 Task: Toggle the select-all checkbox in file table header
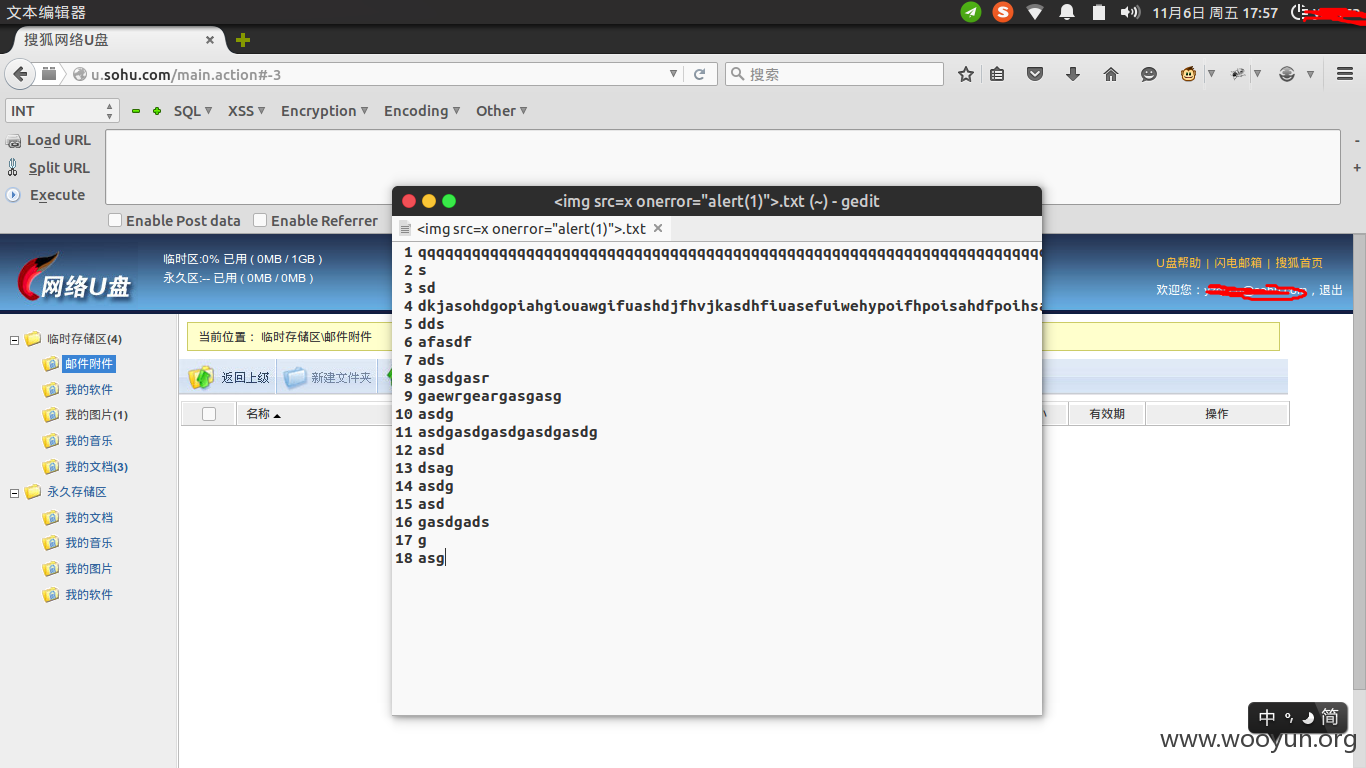[x=209, y=414]
